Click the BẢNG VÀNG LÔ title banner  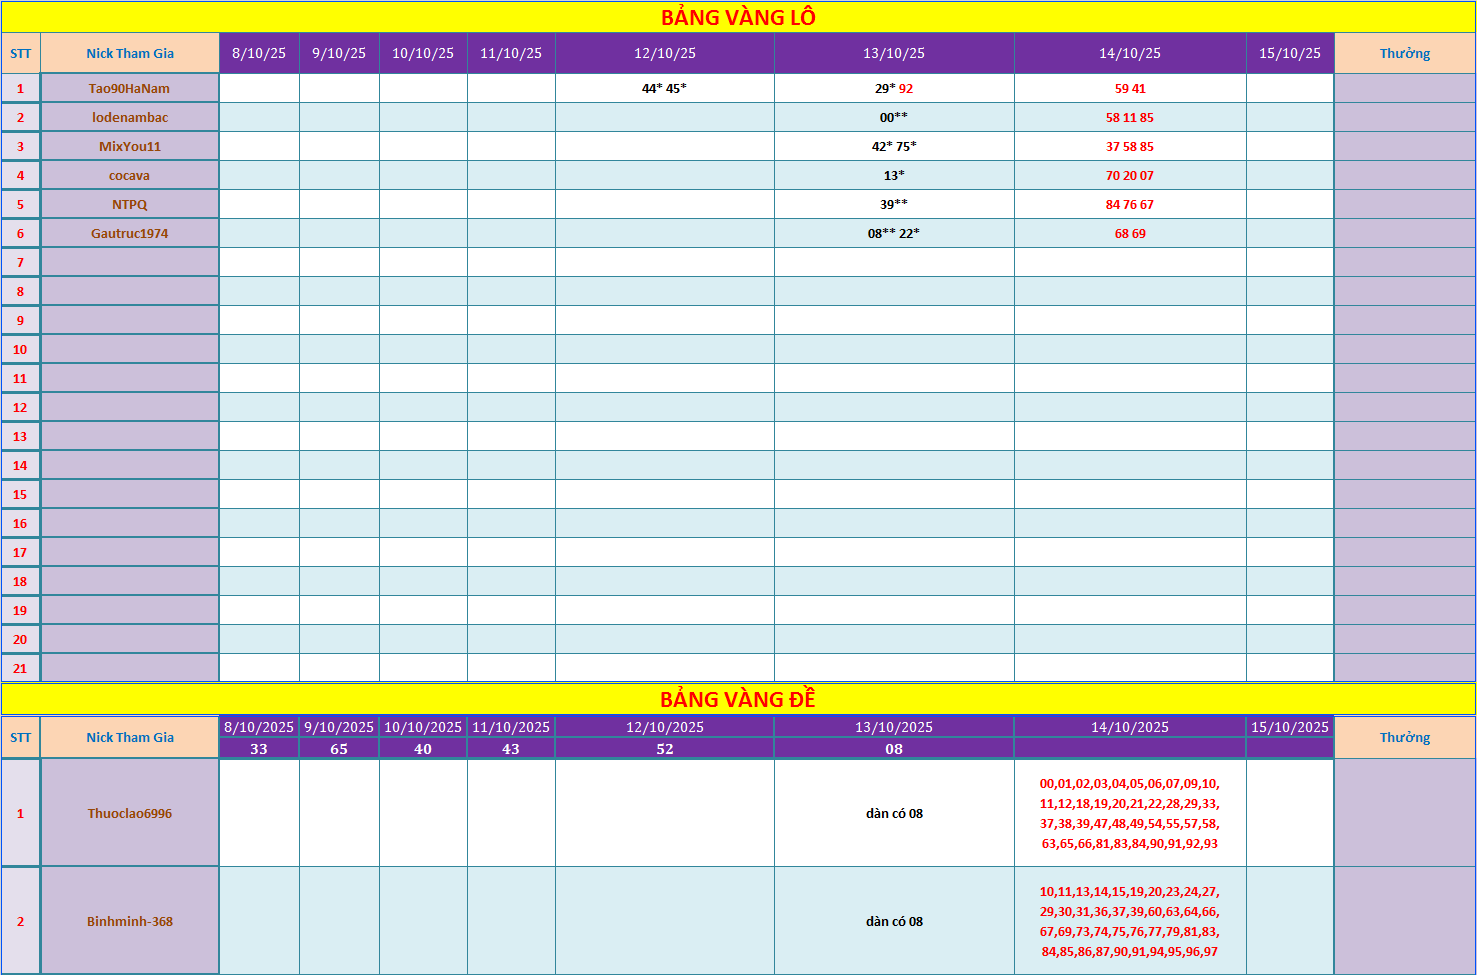(x=738, y=17)
